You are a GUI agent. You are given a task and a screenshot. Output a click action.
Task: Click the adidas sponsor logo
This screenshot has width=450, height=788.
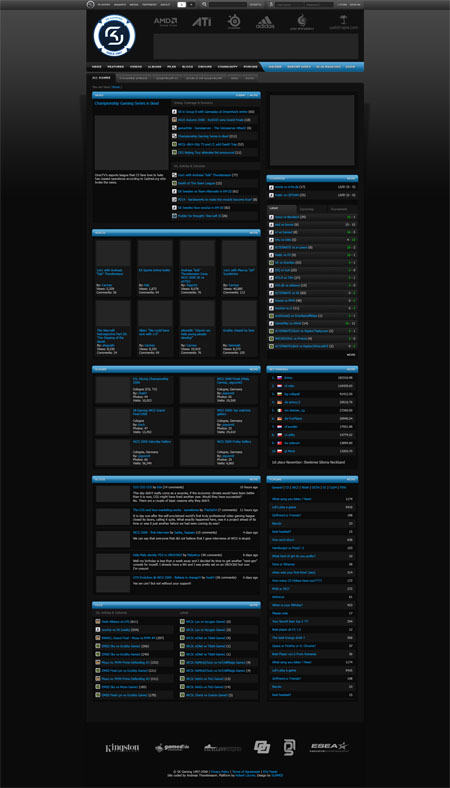265,23
